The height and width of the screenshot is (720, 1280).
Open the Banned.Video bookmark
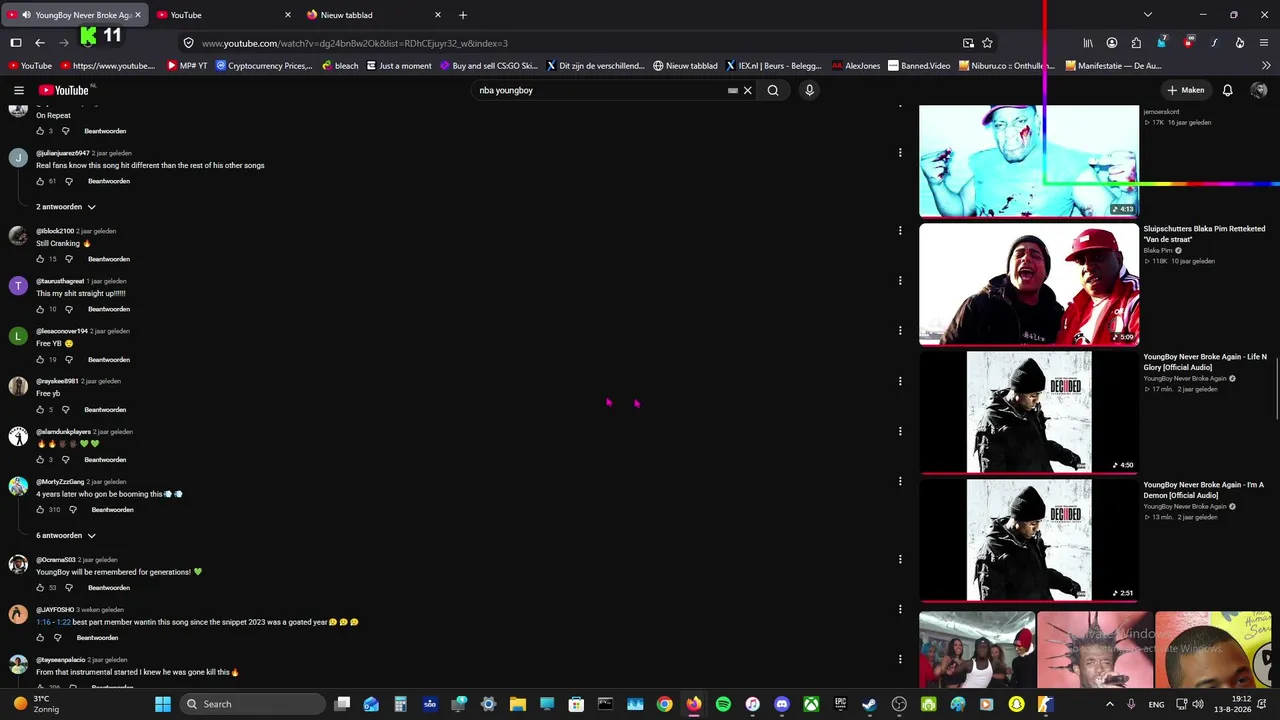(919, 66)
